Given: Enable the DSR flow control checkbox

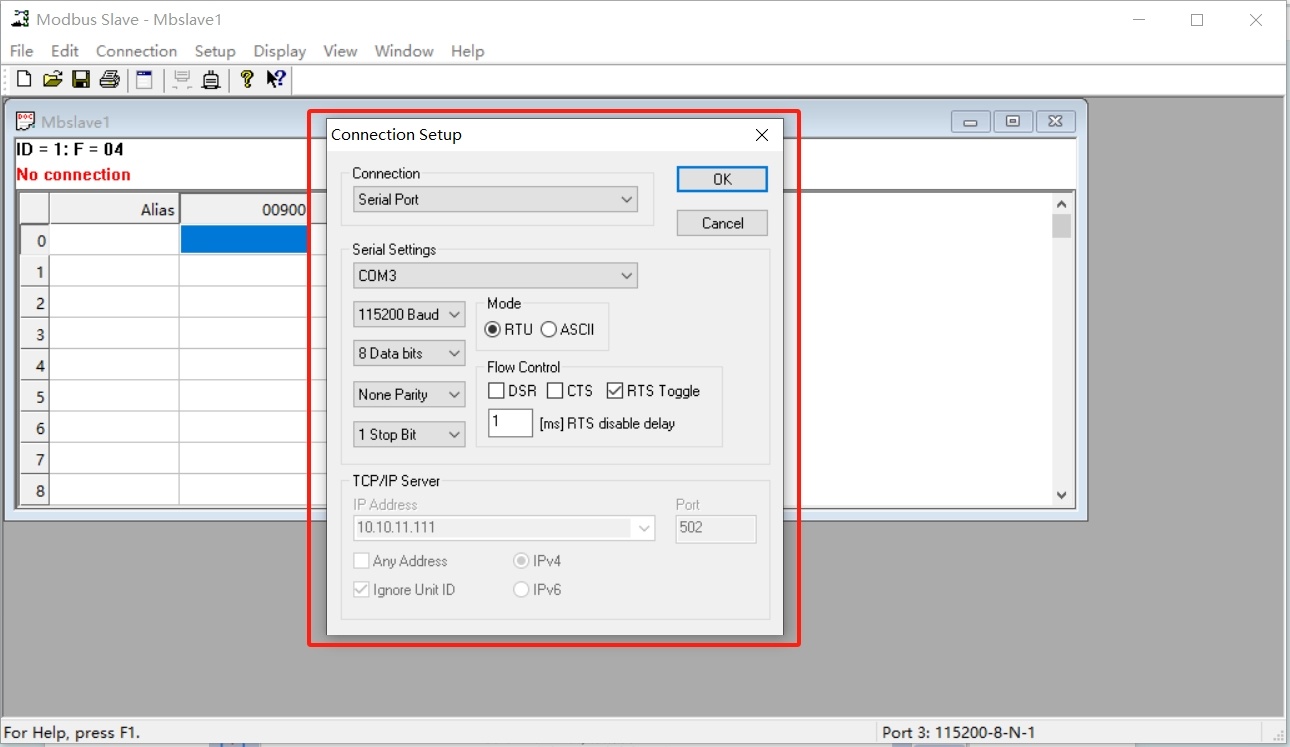Looking at the screenshot, I should tap(496, 391).
